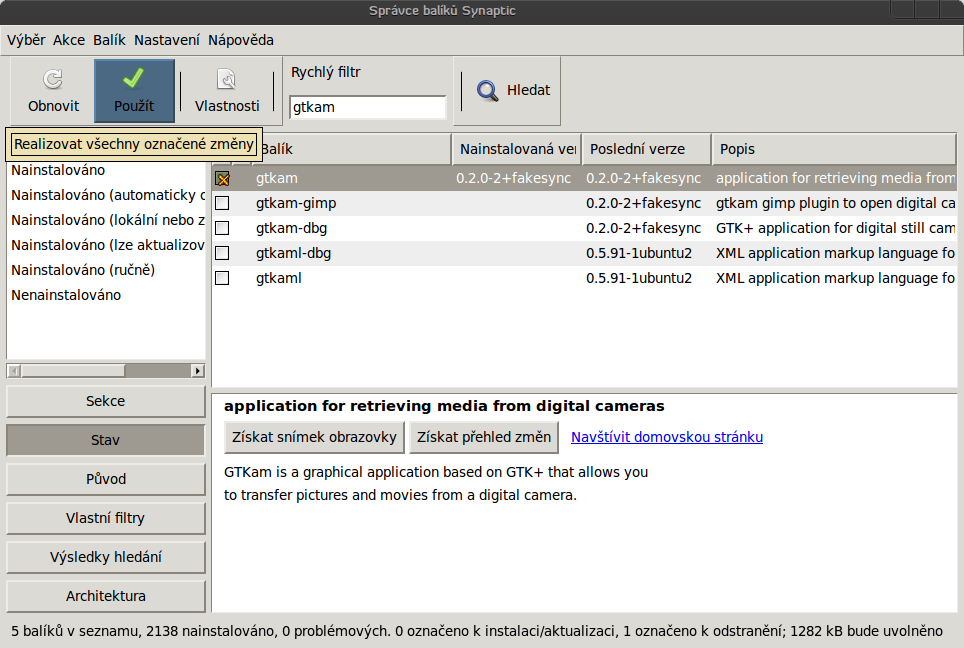
Task: Open the Akce menu
Action: coord(69,40)
